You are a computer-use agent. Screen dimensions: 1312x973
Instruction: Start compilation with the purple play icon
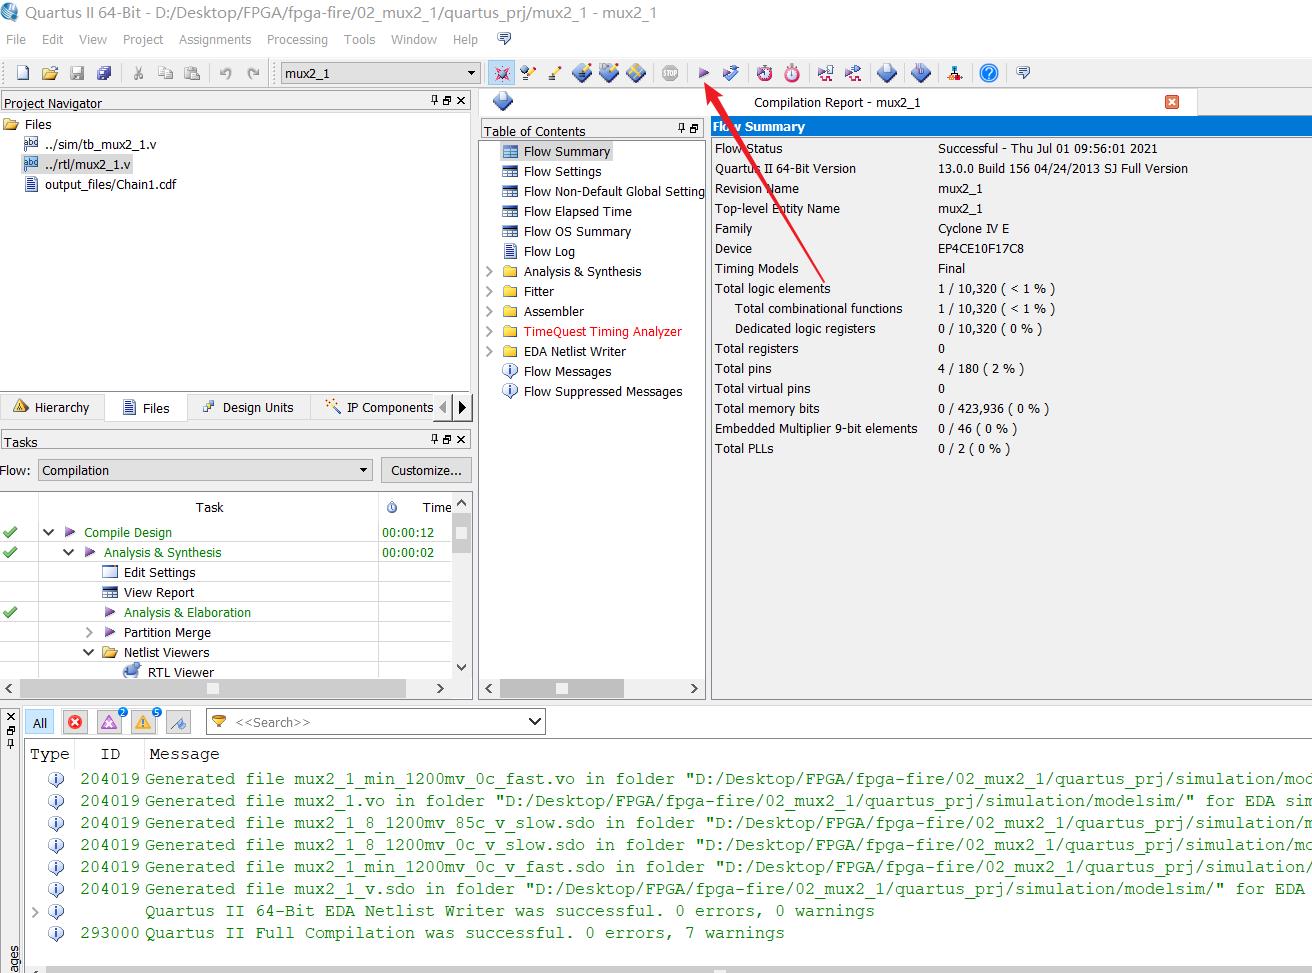[x=704, y=73]
